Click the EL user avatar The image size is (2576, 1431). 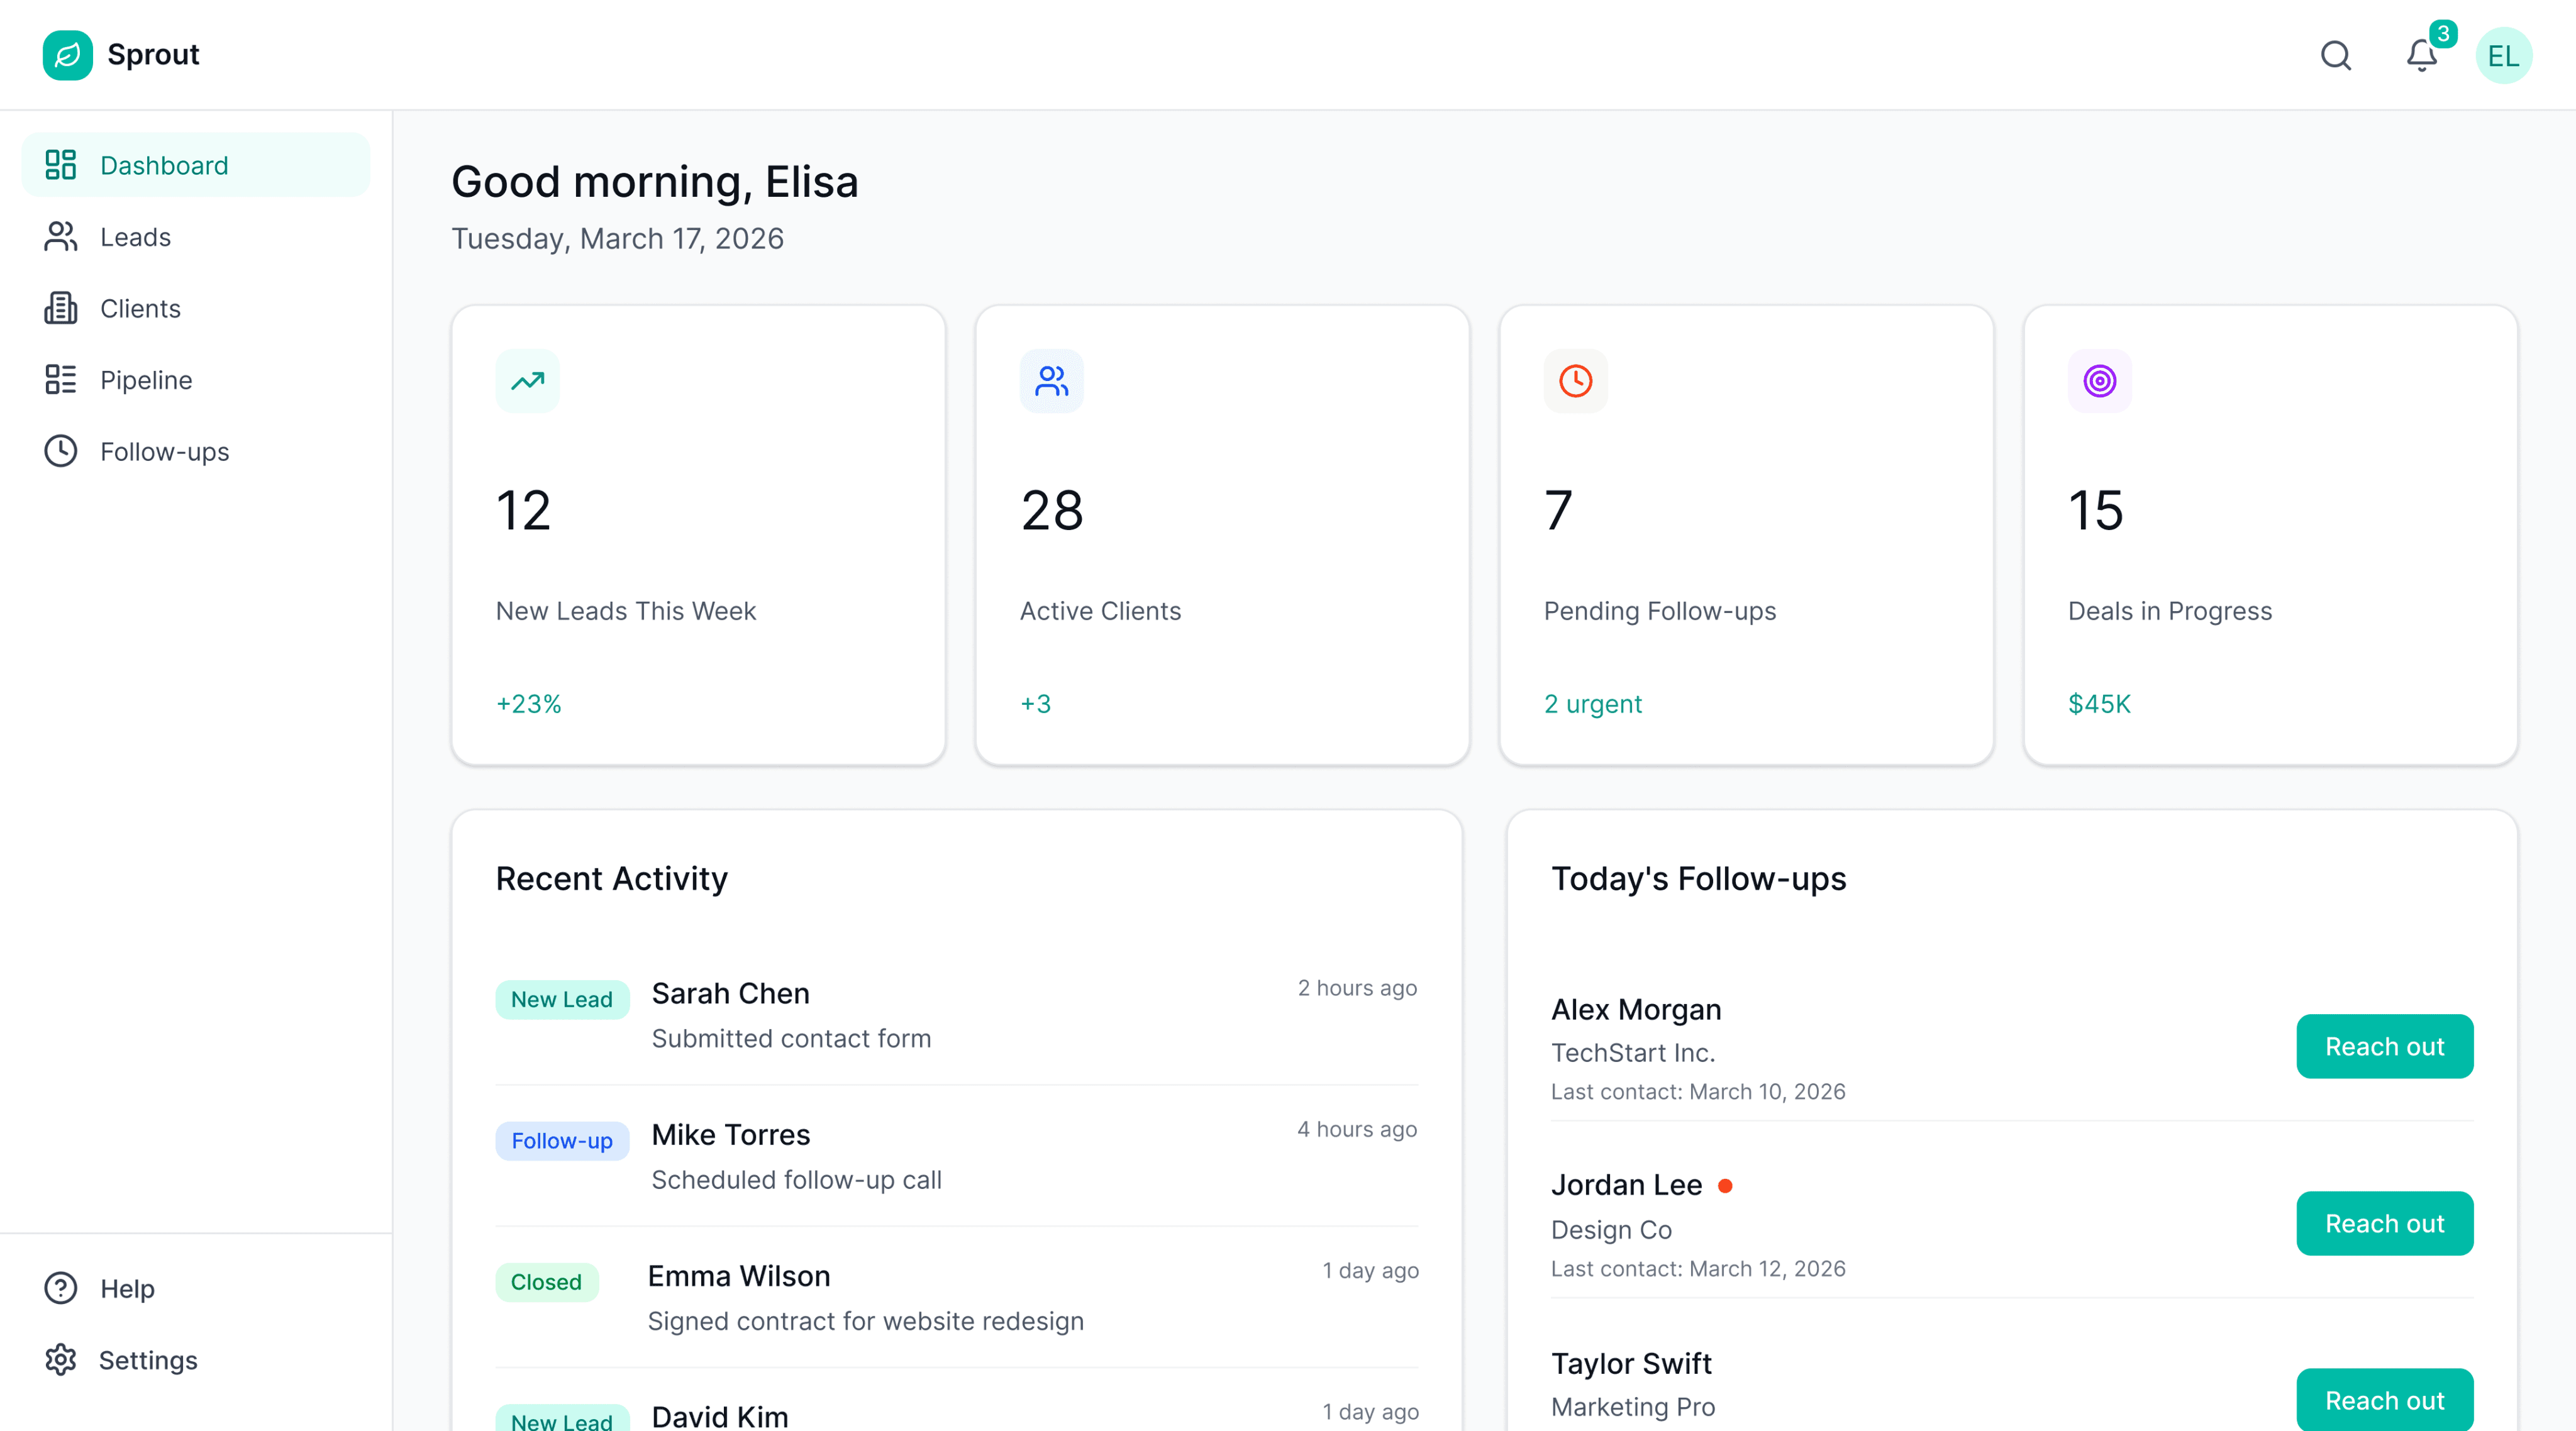click(x=2503, y=55)
